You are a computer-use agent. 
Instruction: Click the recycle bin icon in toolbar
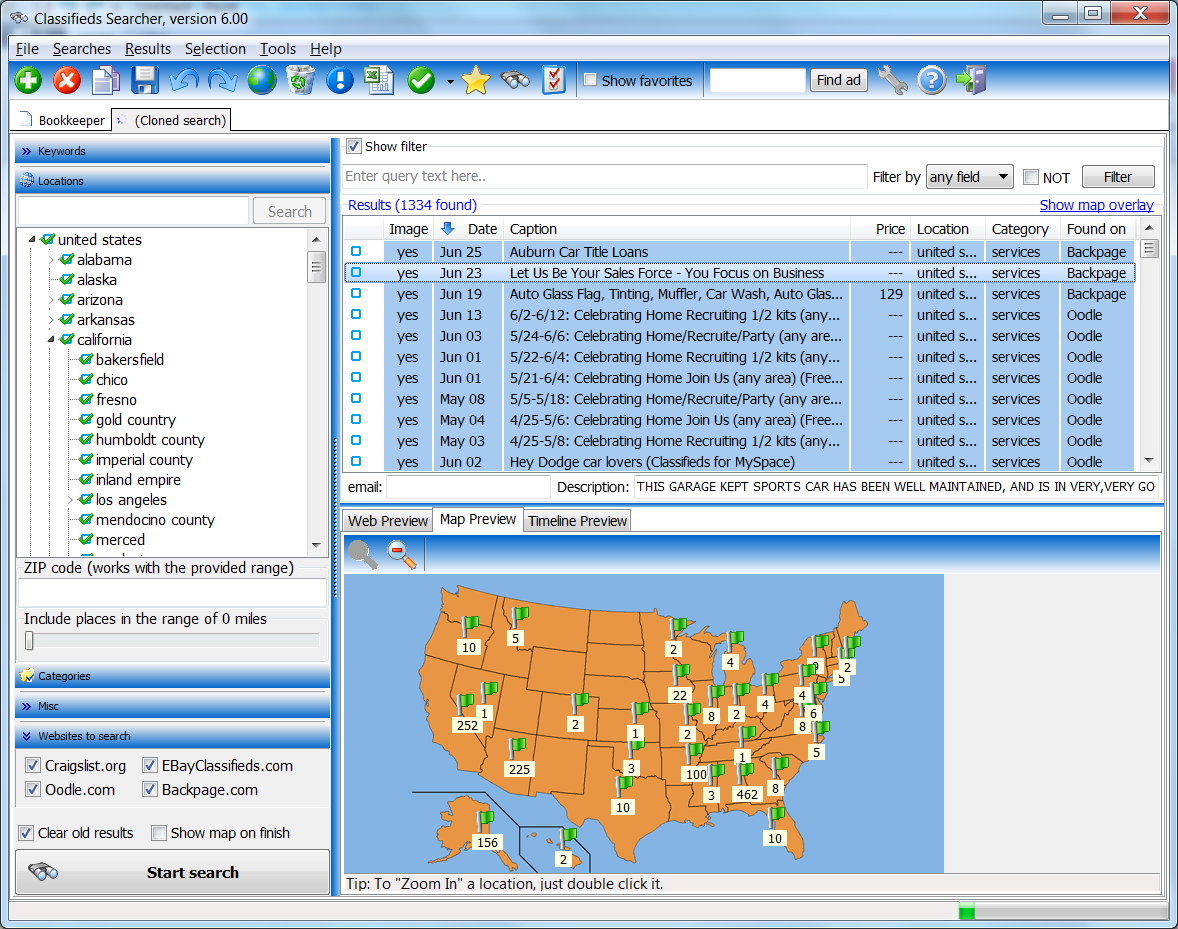299,80
